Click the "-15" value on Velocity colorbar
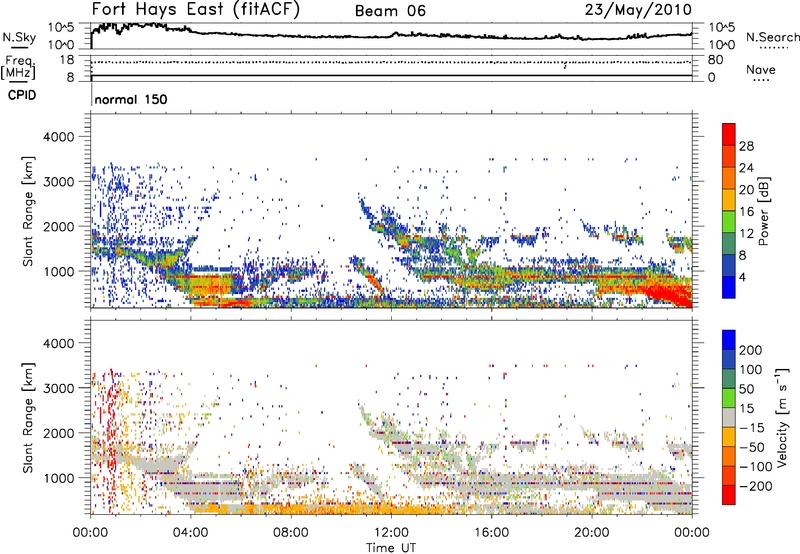Viewport: 800px width, 554px height. (752, 427)
